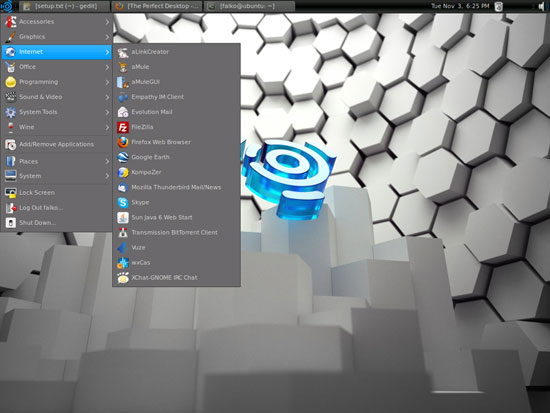Viewport: 550px width, 413px height.
Task: Launch the FileZilla icon in Internet menu
Action: coord(123,127)
